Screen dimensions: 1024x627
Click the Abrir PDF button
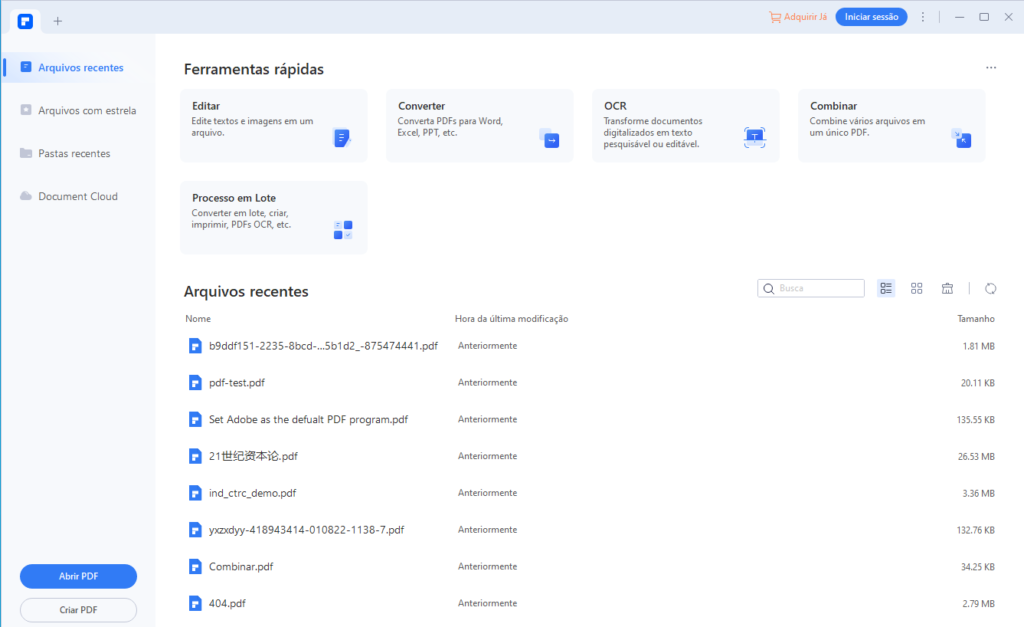point(78,576)
